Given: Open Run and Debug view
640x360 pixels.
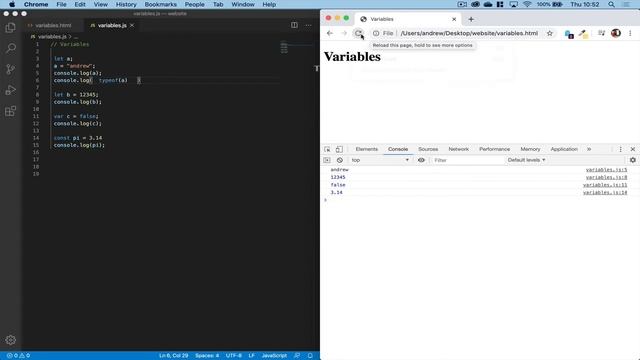Looking at the screenshot, I should pos(11,90).
